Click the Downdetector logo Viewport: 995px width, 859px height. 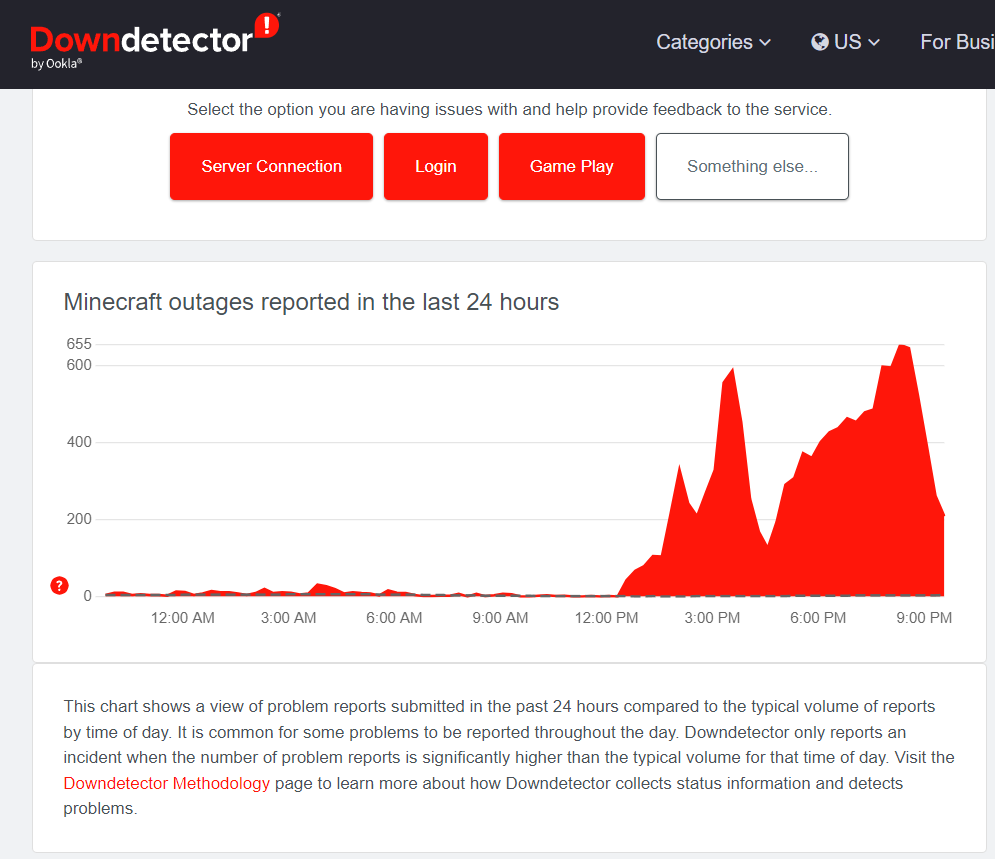(140, 41)
